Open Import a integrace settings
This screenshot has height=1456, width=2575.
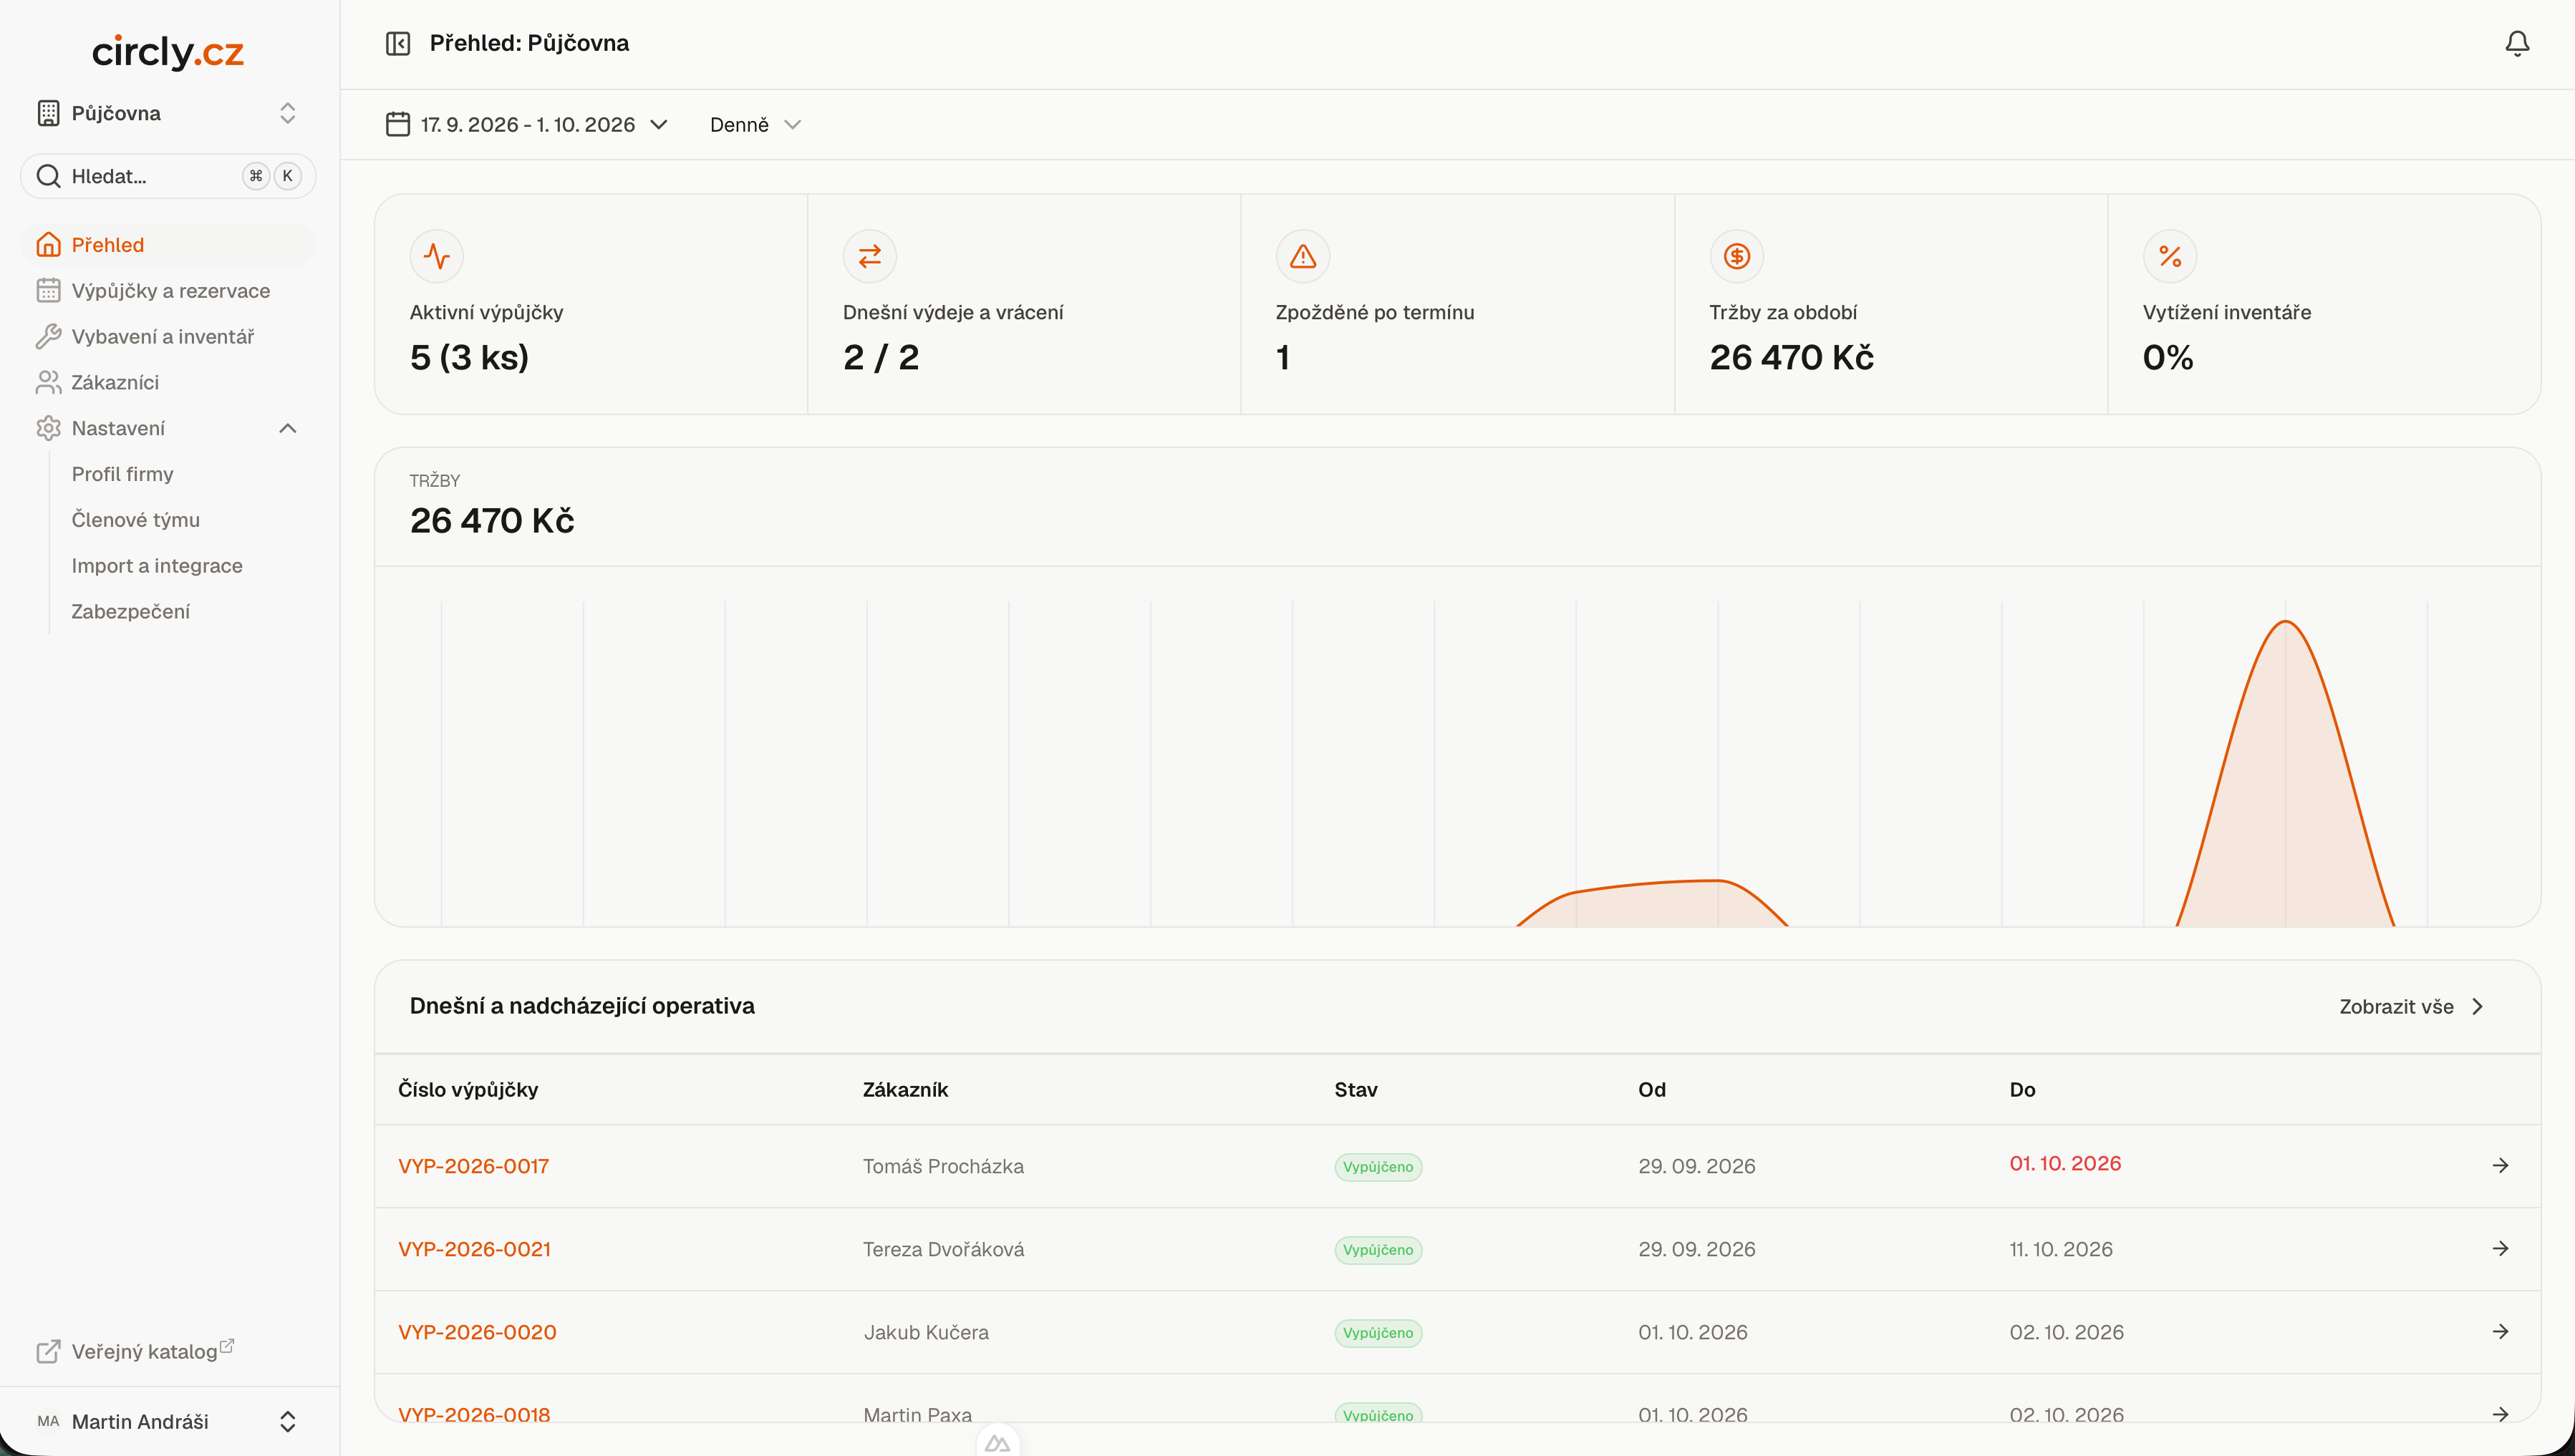coord(157,565)
